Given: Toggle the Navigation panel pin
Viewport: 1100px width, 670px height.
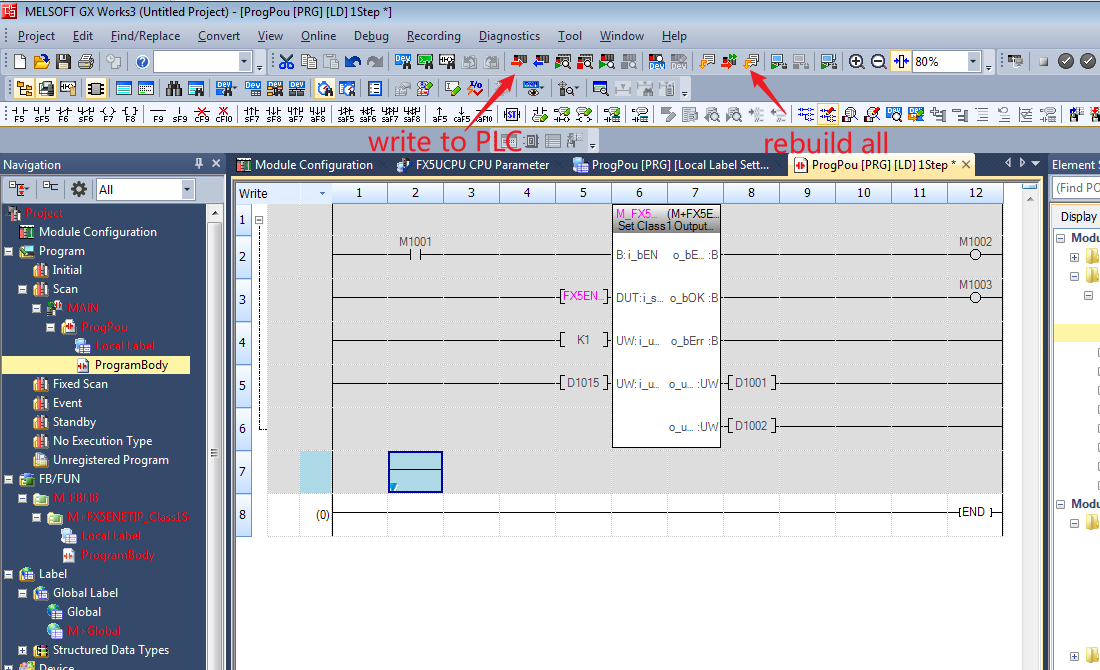Looking at the screenshot, I should [199, 164].
